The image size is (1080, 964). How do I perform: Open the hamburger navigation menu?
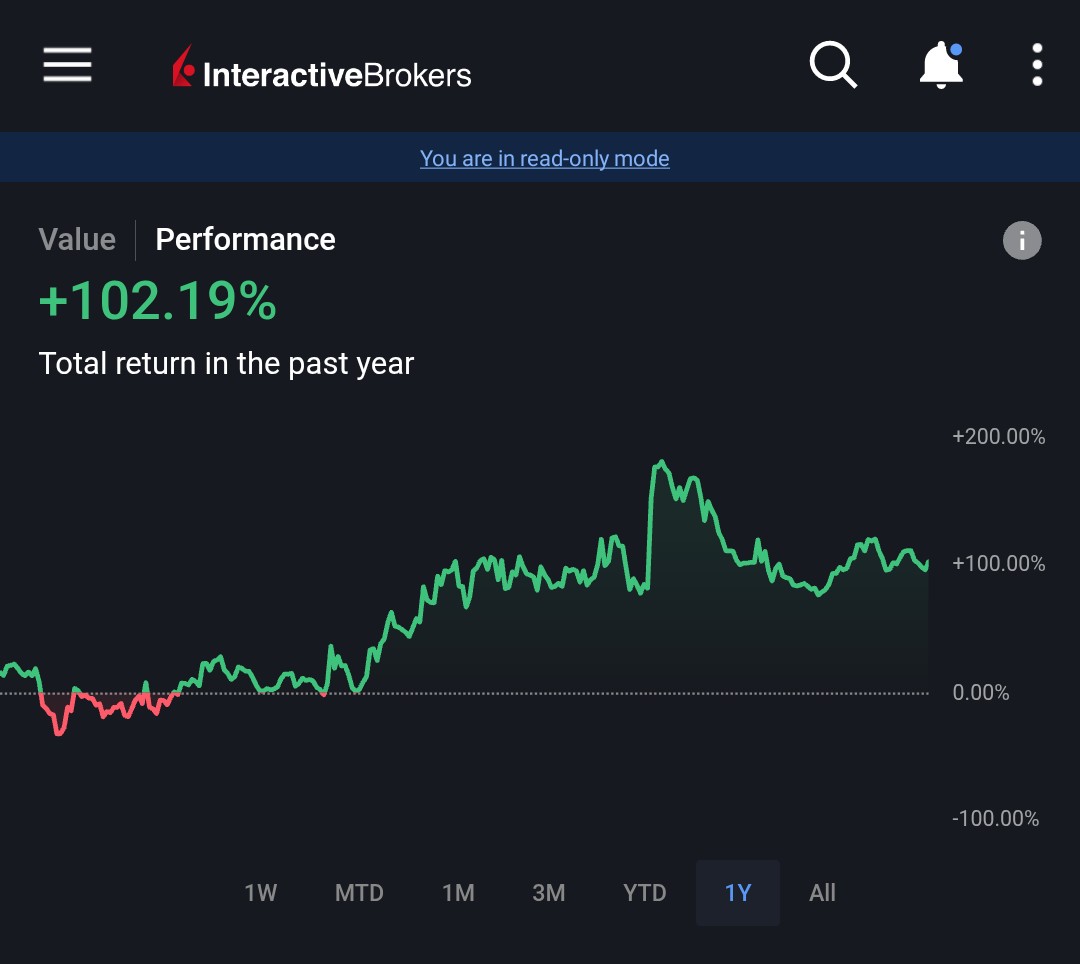coord(66,65)
